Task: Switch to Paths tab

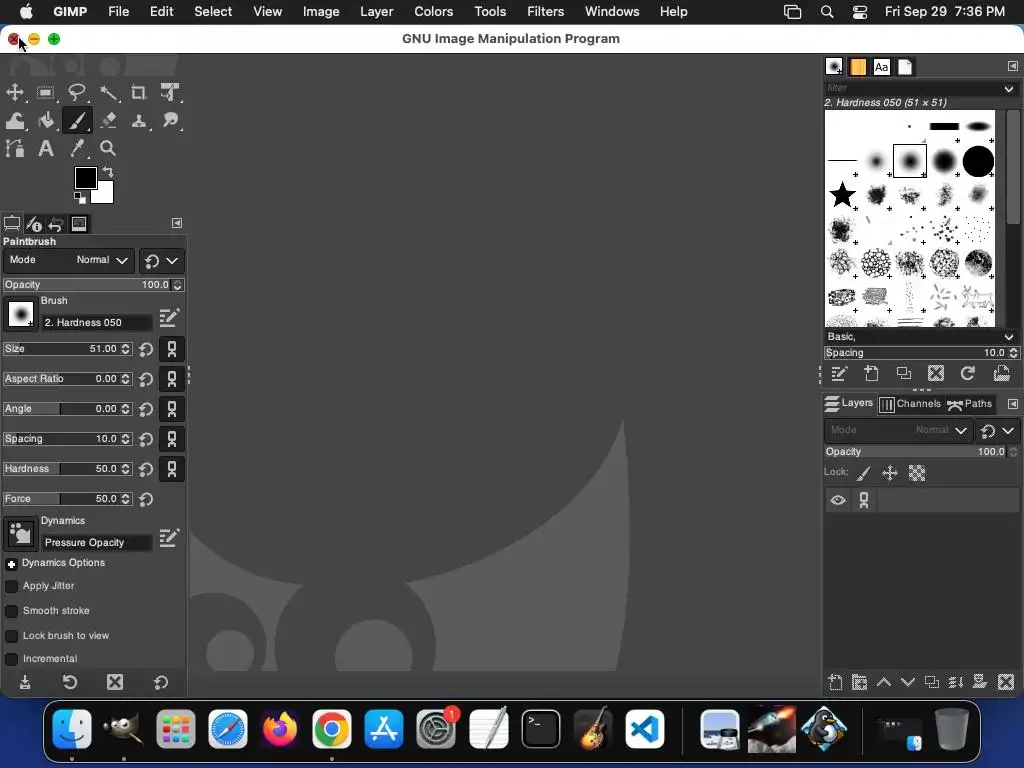Action: point(970,404)
